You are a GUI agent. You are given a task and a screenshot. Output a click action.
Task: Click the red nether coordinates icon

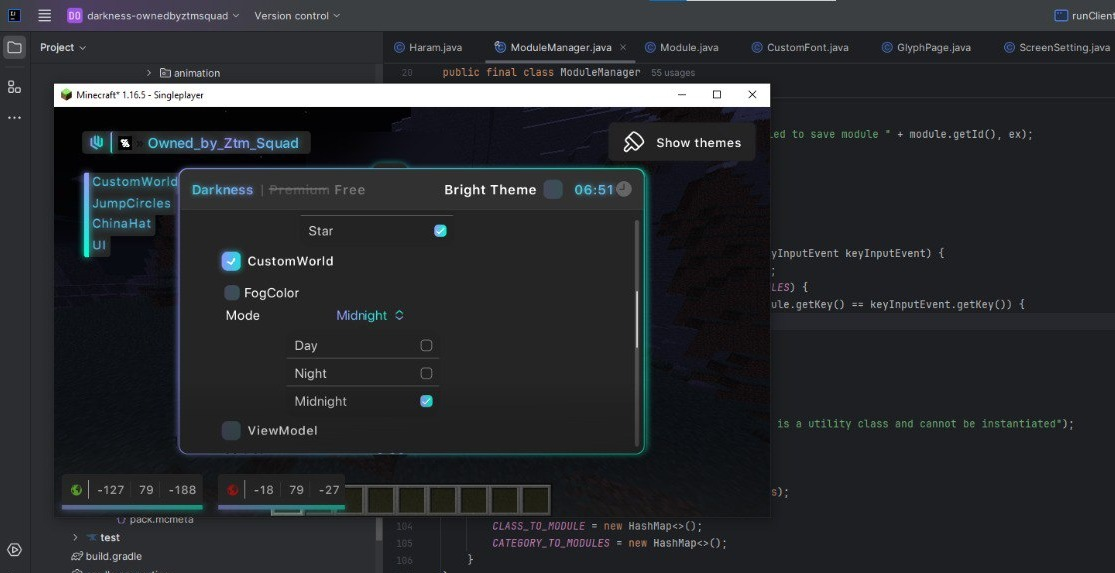point(233,490)
